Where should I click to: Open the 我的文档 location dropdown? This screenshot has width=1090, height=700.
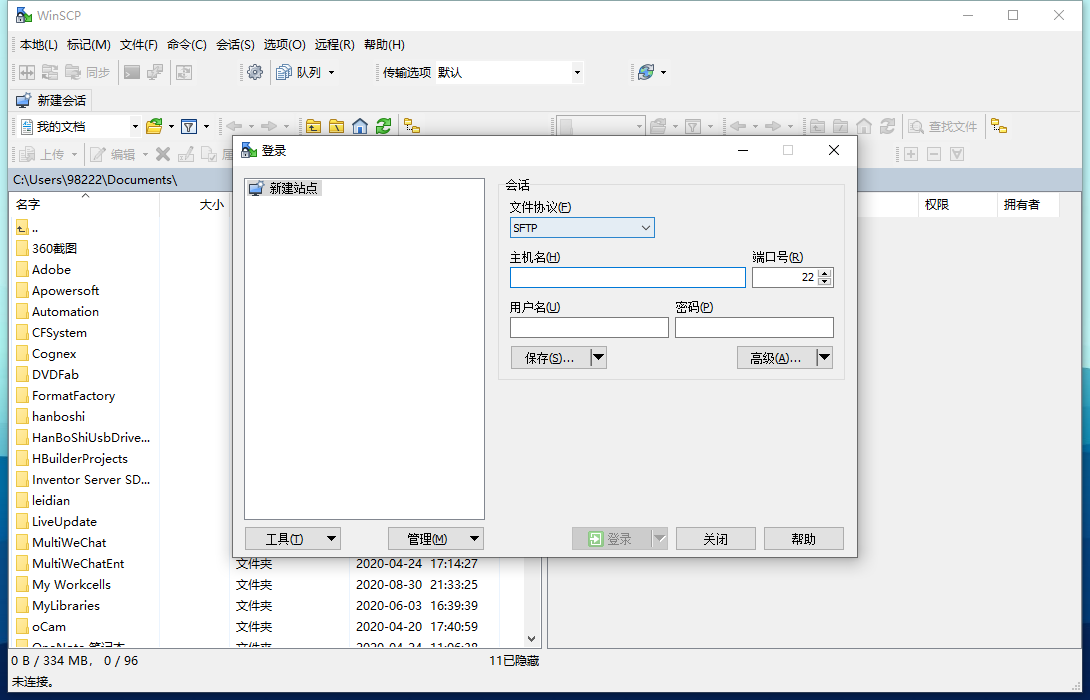click(x=136, y=127)
